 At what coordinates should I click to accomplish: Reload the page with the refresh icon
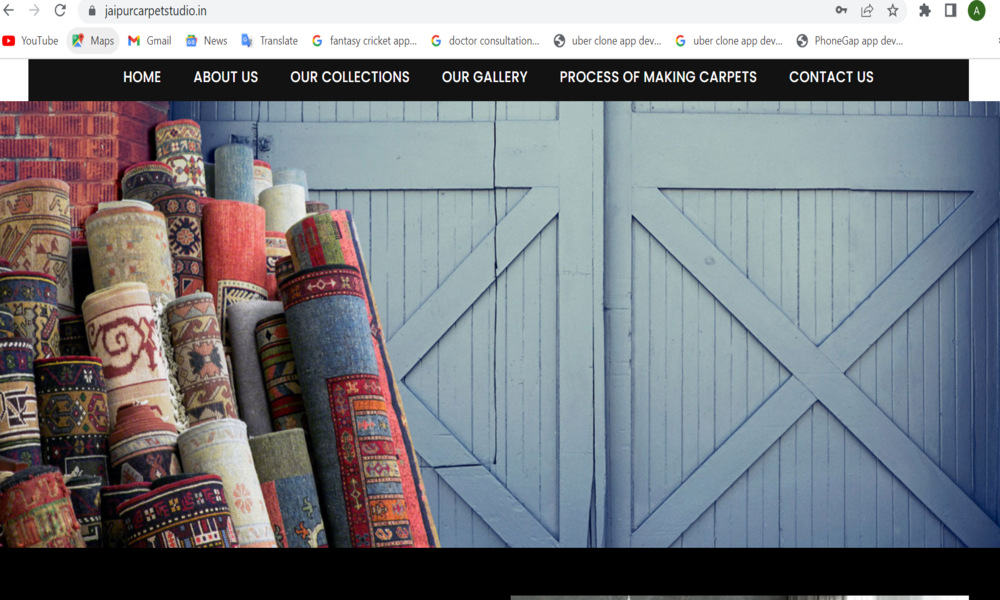60,10
